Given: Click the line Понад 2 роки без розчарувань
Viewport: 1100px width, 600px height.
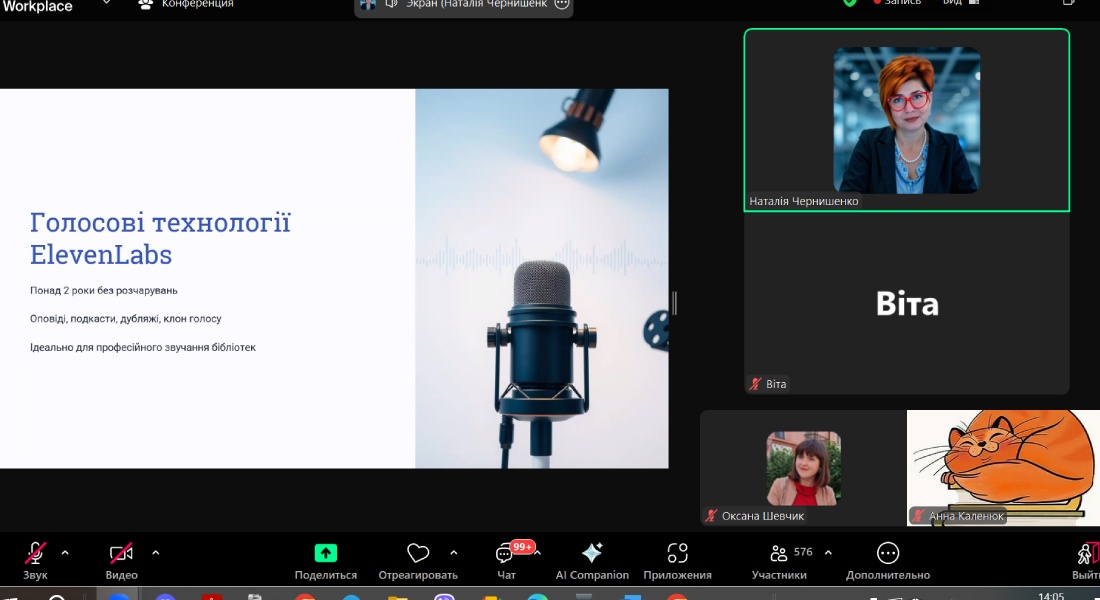Looking at the screenshot, I should [x=104, y=291].
